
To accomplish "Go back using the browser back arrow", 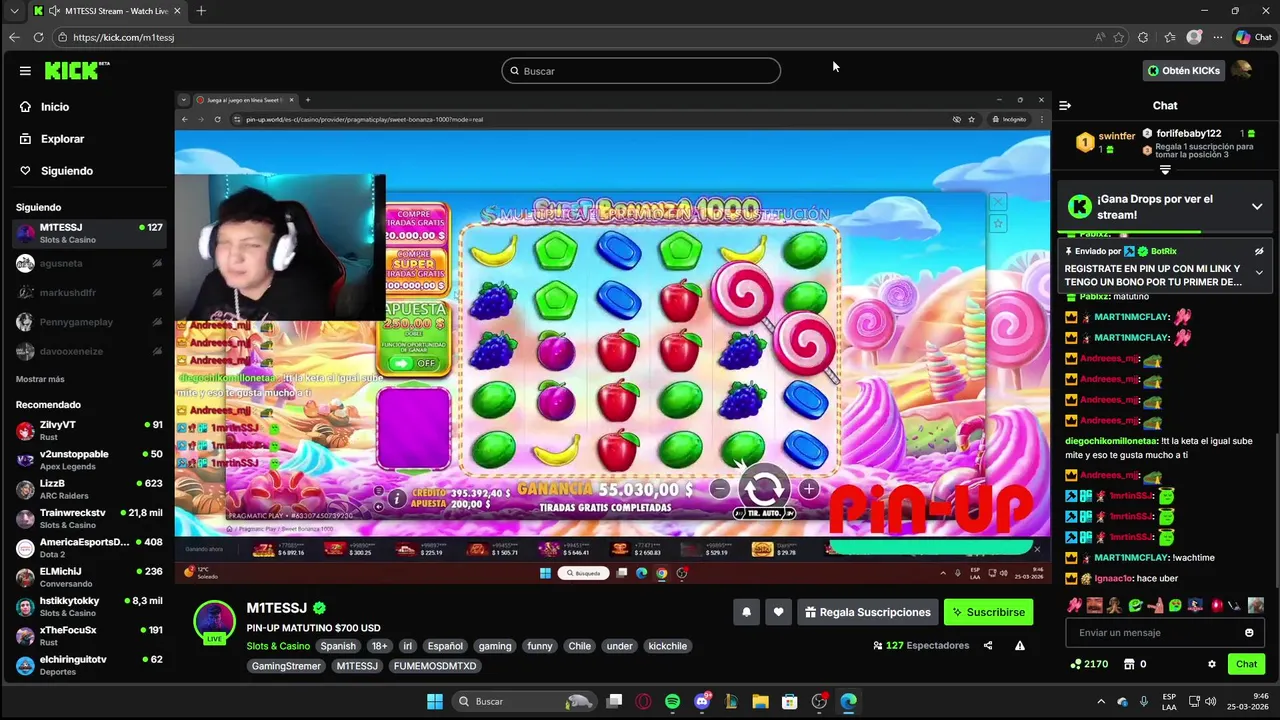I will point(14,37).
